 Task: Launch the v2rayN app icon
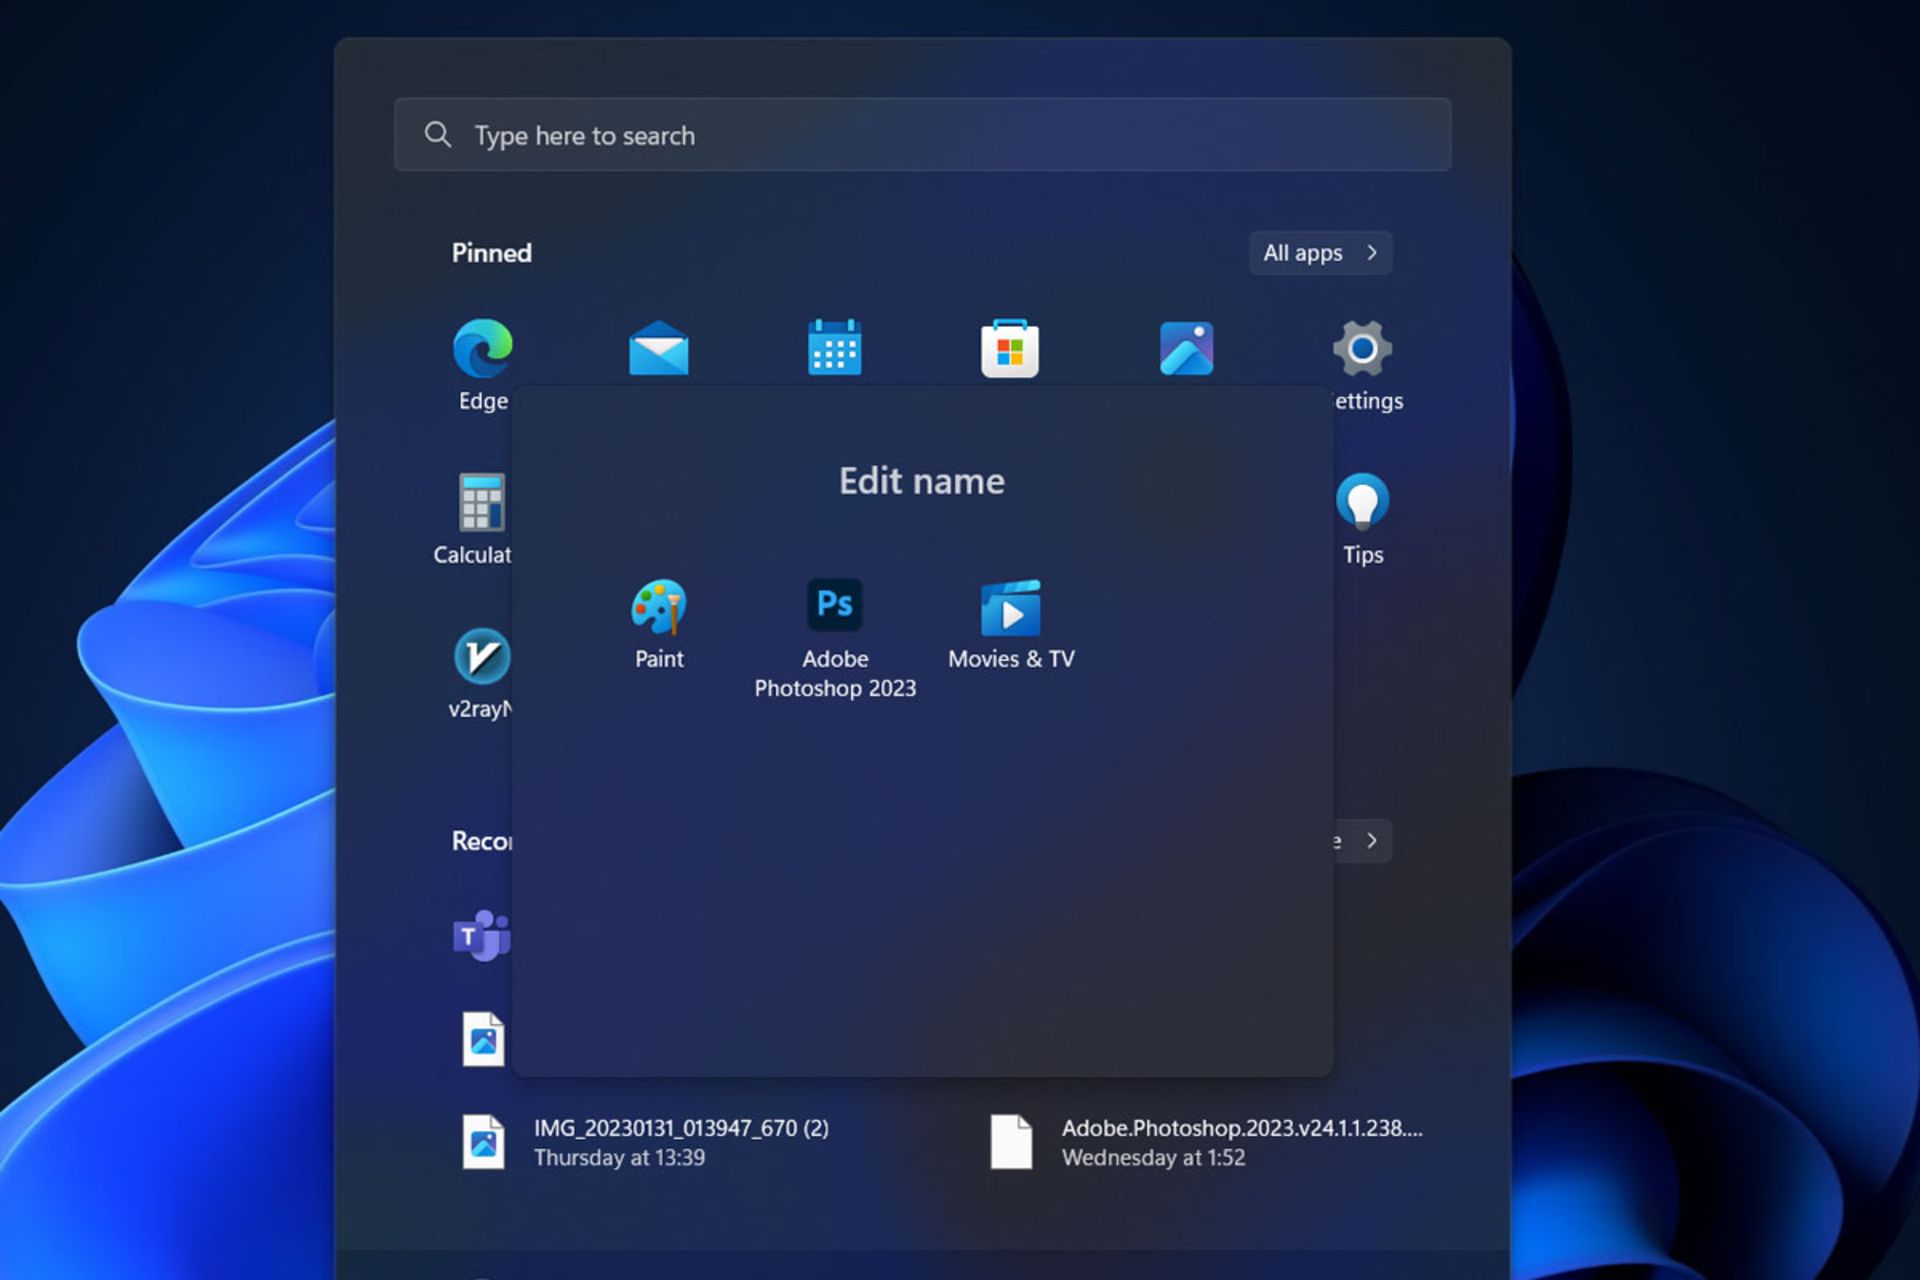click(482, 656)
